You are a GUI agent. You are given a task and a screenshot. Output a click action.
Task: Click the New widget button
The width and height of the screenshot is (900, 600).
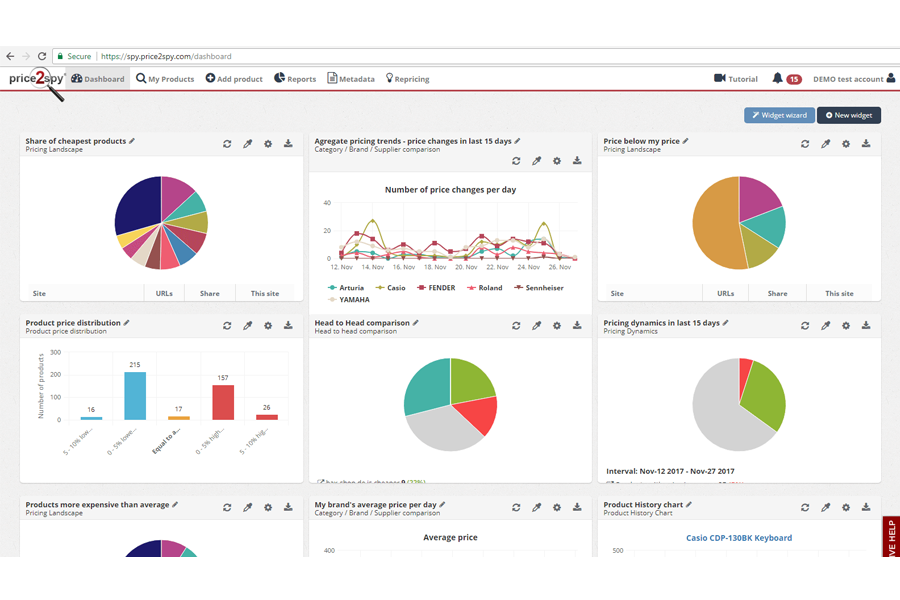pos(848,115)
